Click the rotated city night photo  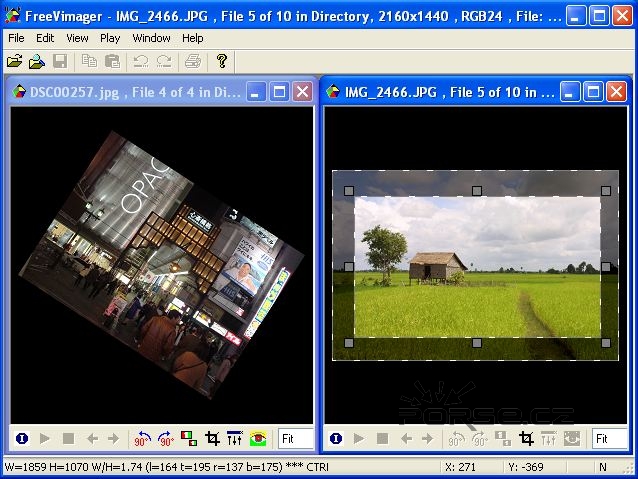click(162, 265)
